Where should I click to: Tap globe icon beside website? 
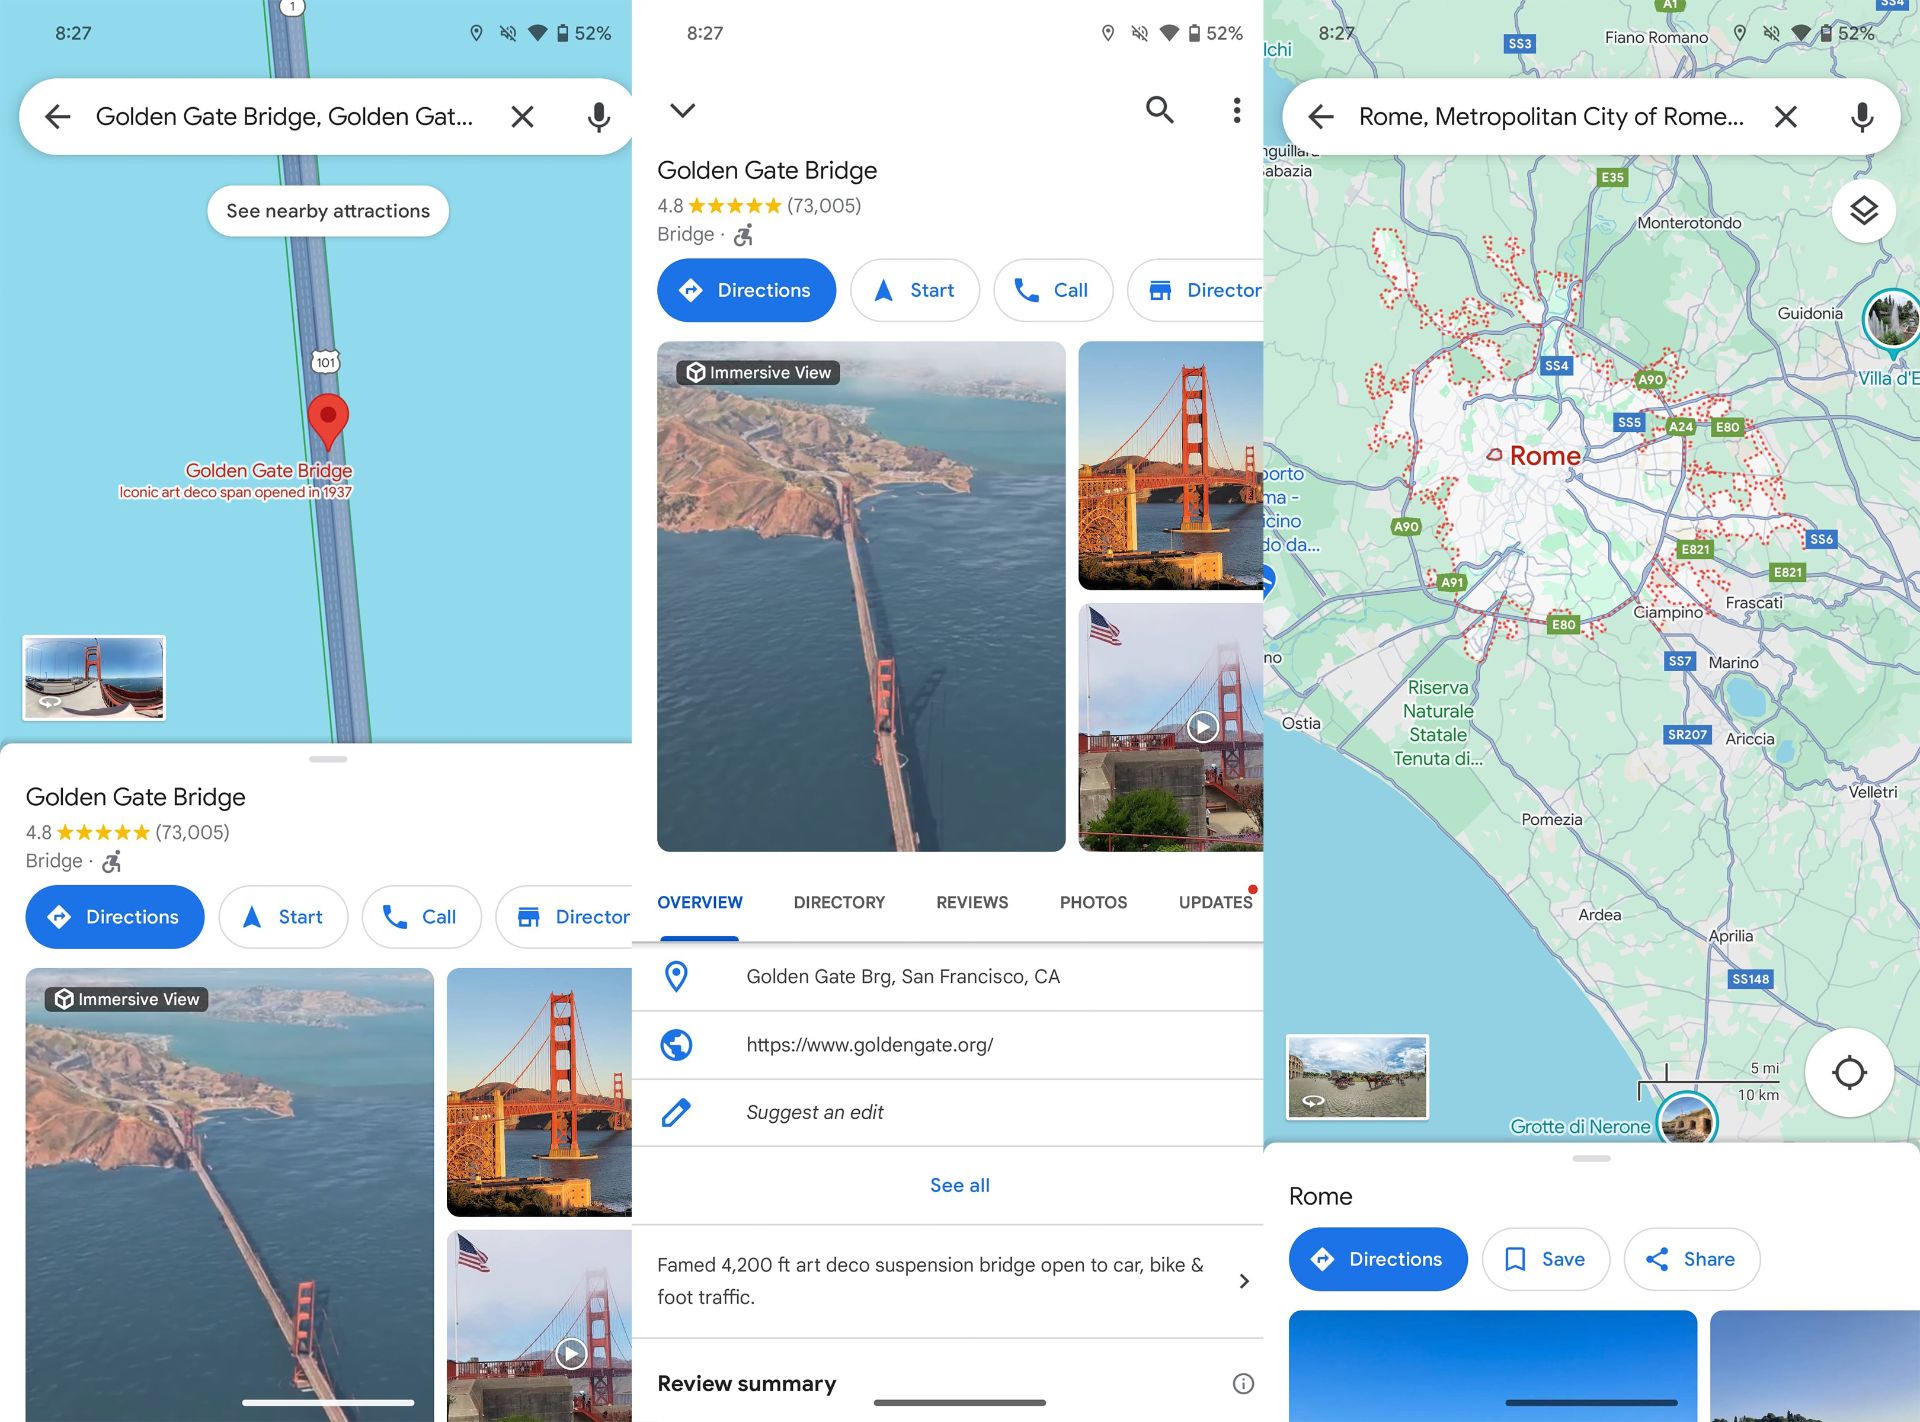point(677,1045)
